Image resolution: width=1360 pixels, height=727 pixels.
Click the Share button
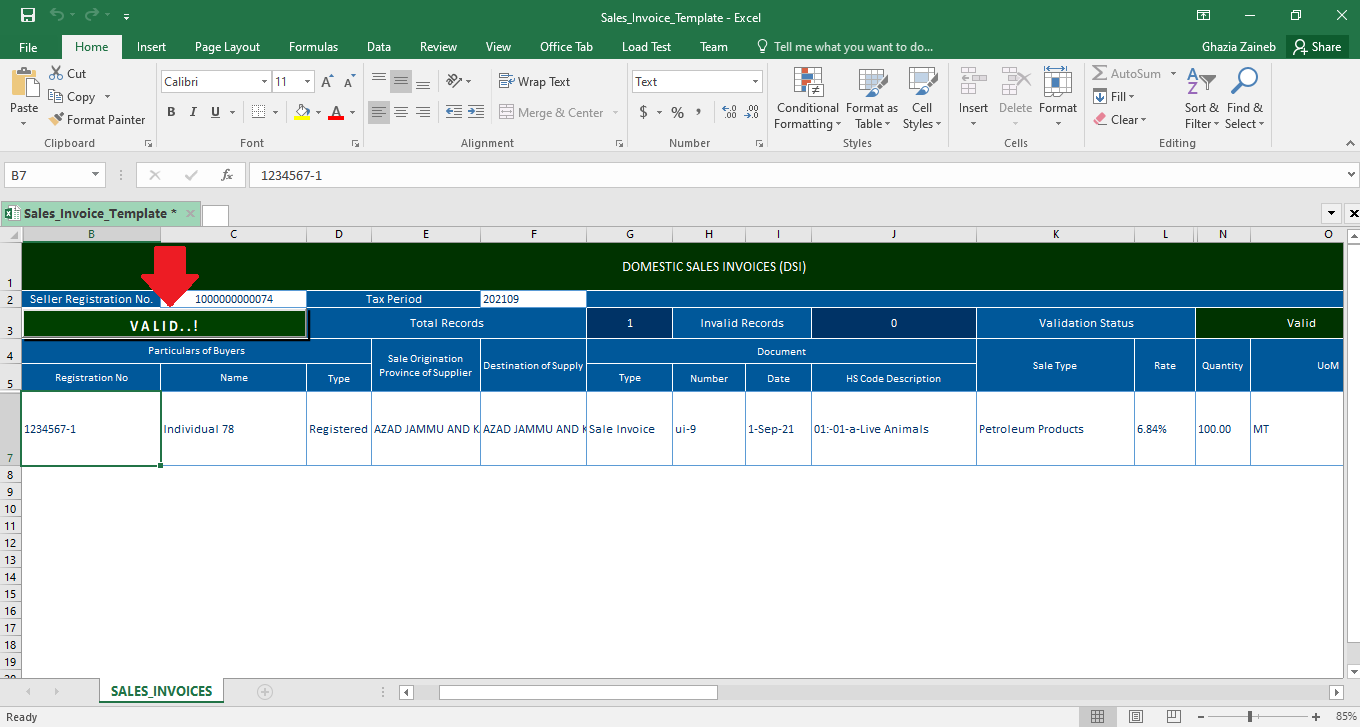click(x=1316, y=47)
